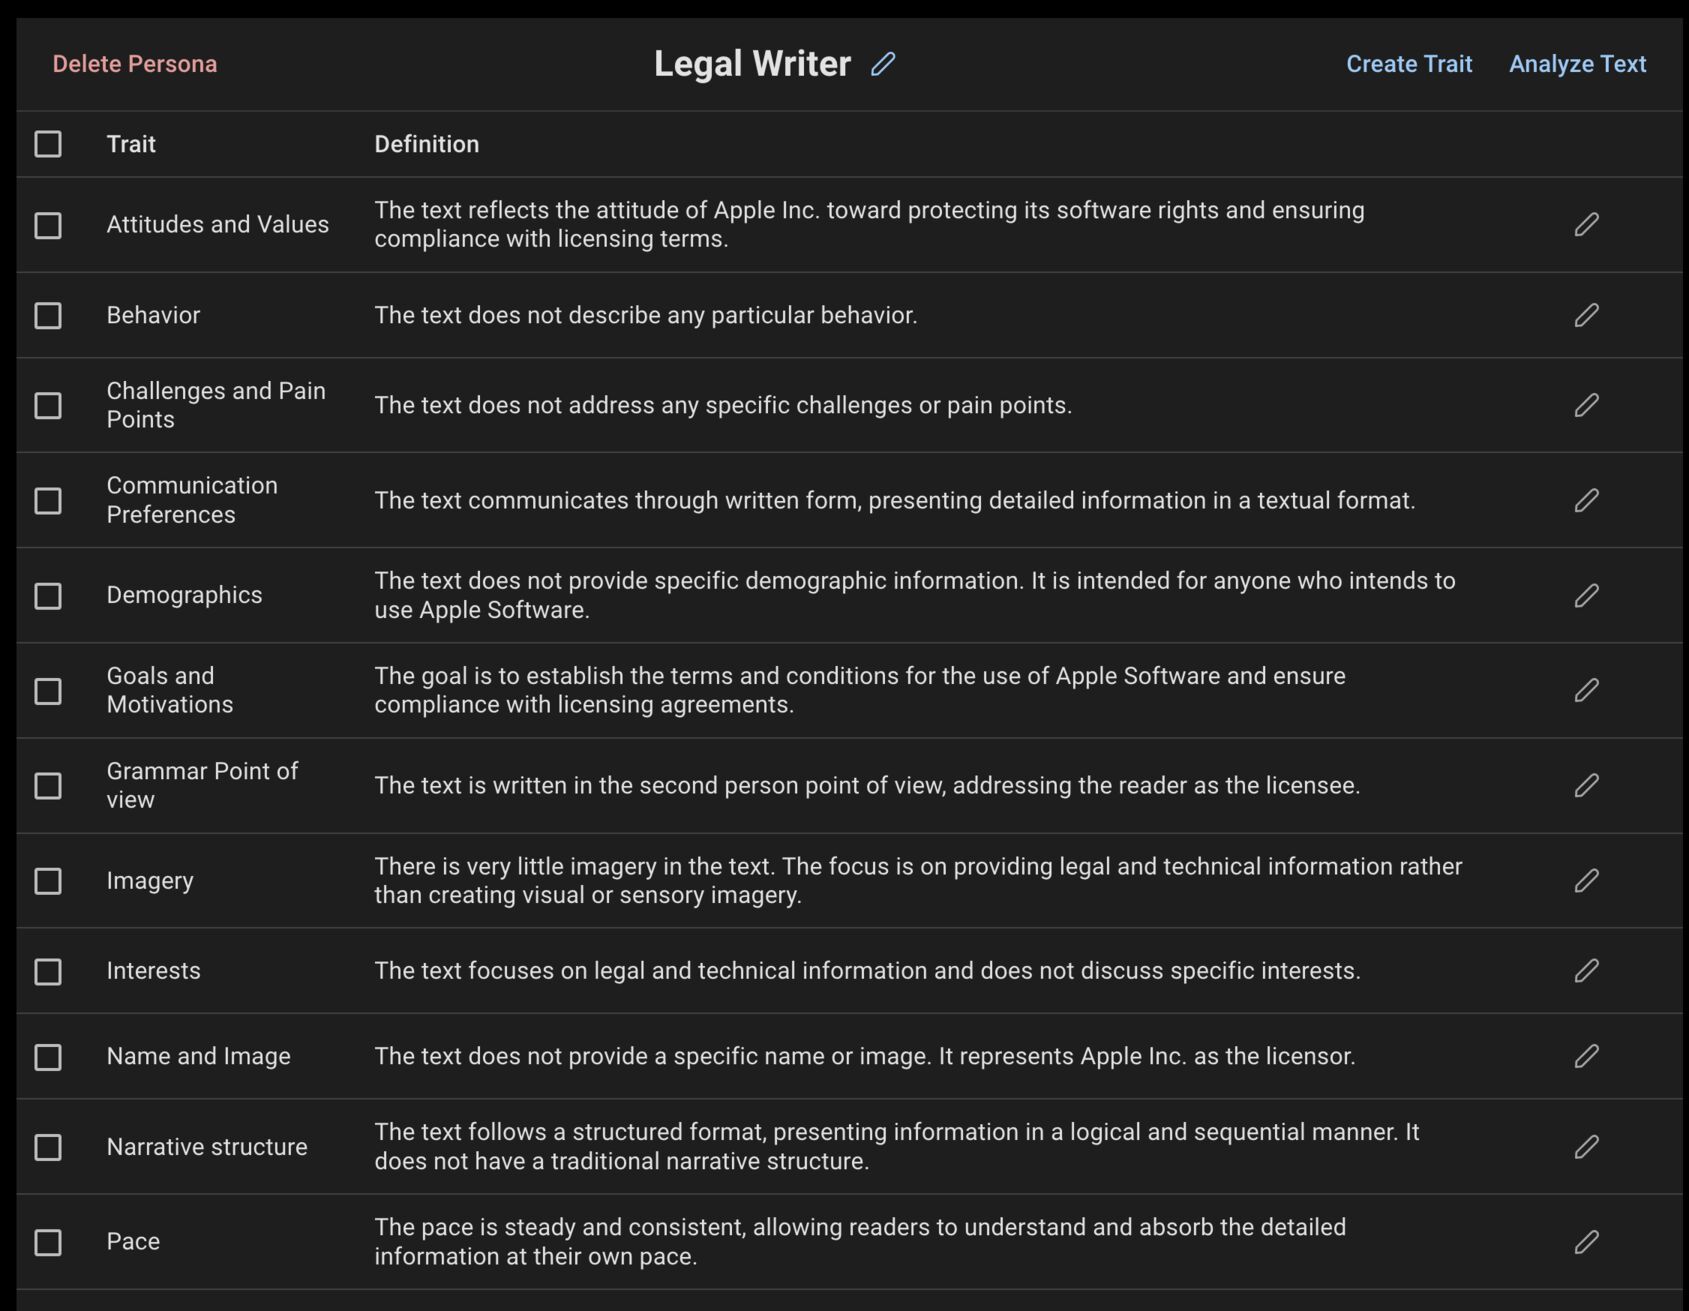Click Analyze Text
1689x1311 pixels.
tap(1577, 64)
